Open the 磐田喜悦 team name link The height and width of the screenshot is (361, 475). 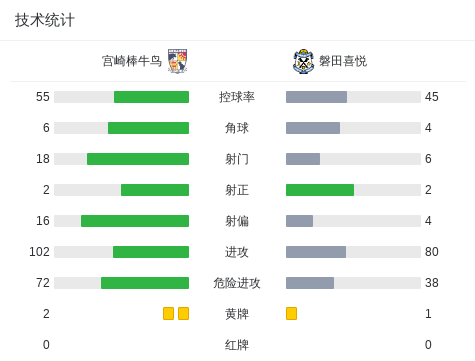[343, 61]
